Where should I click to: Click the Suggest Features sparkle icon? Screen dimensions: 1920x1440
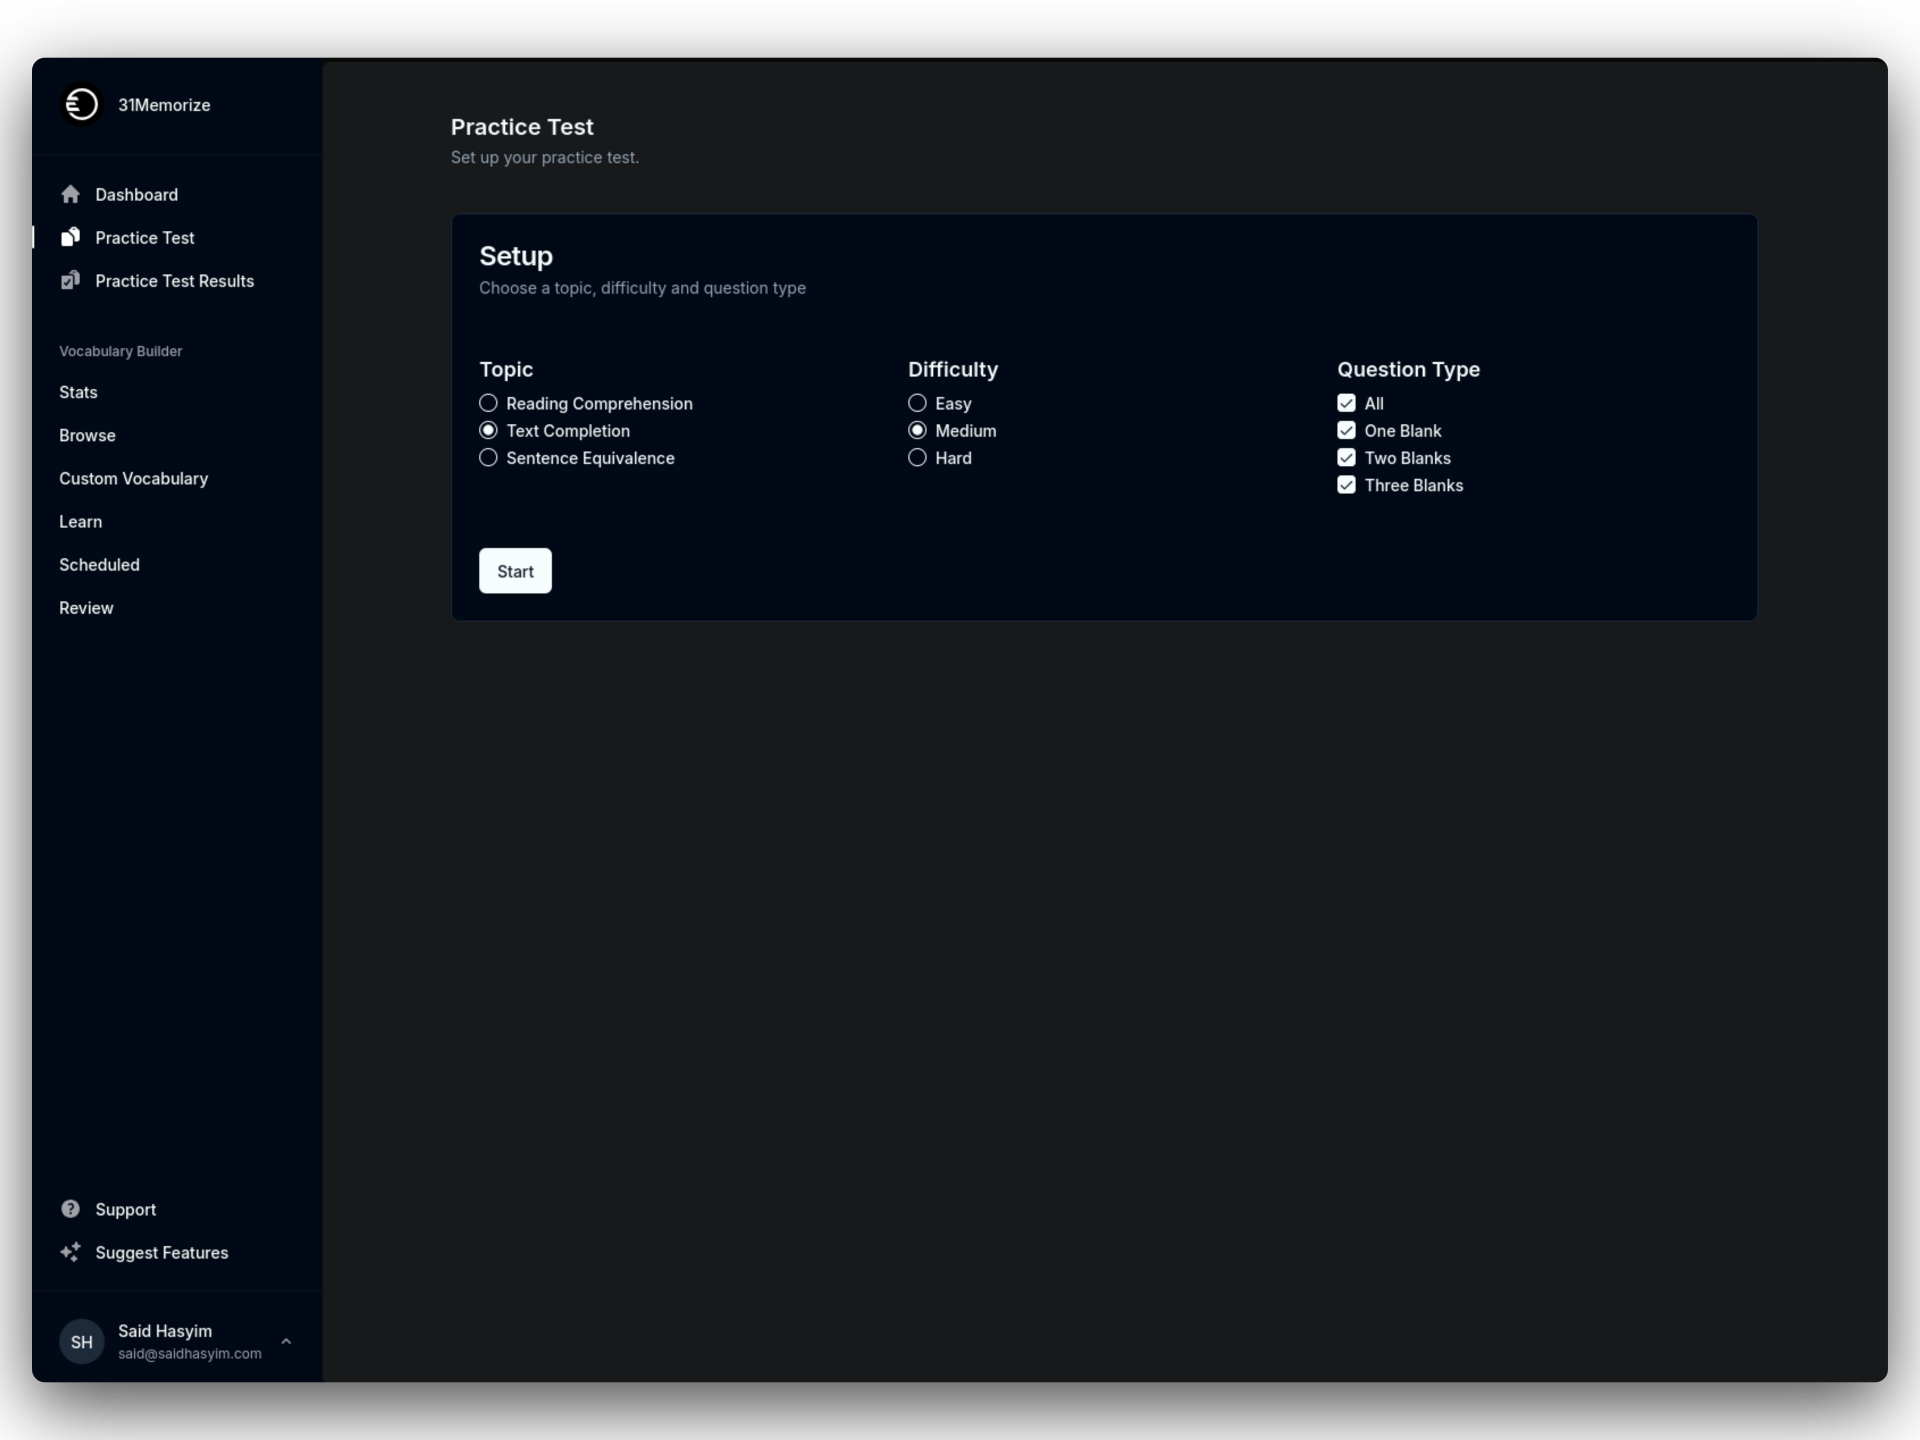70,1252
